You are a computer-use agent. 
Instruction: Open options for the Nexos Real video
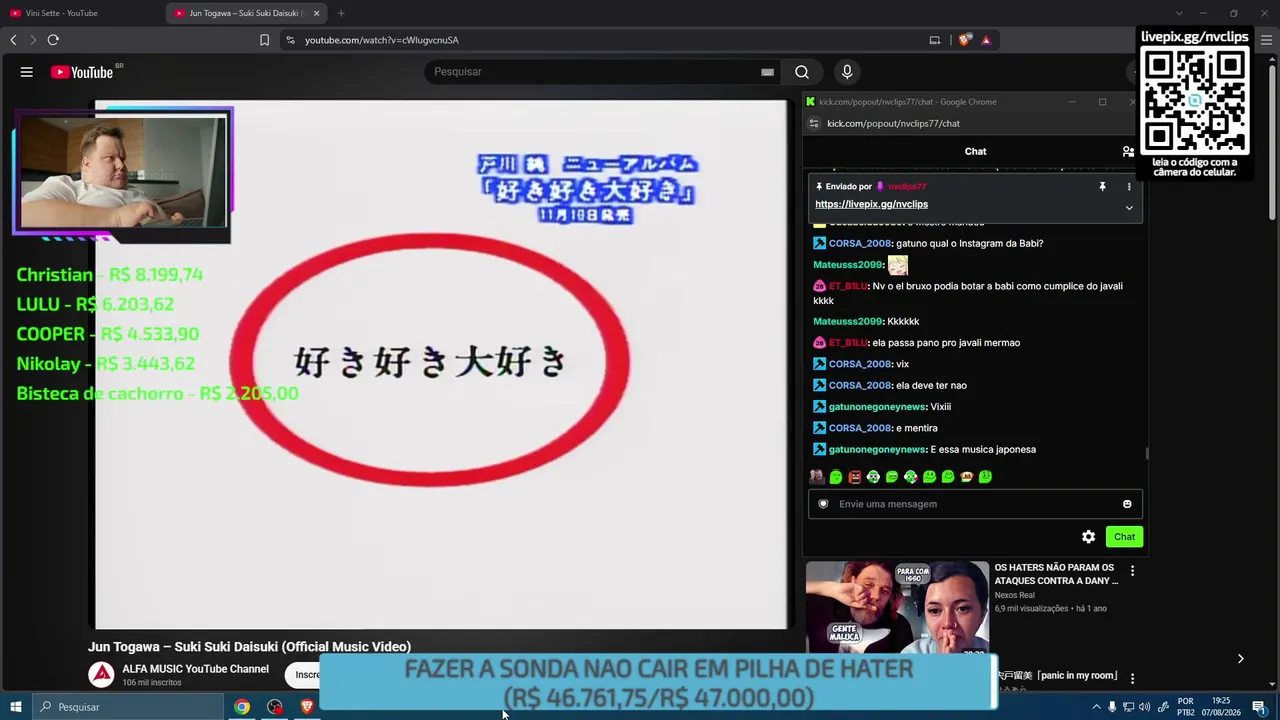(1132, 571)
